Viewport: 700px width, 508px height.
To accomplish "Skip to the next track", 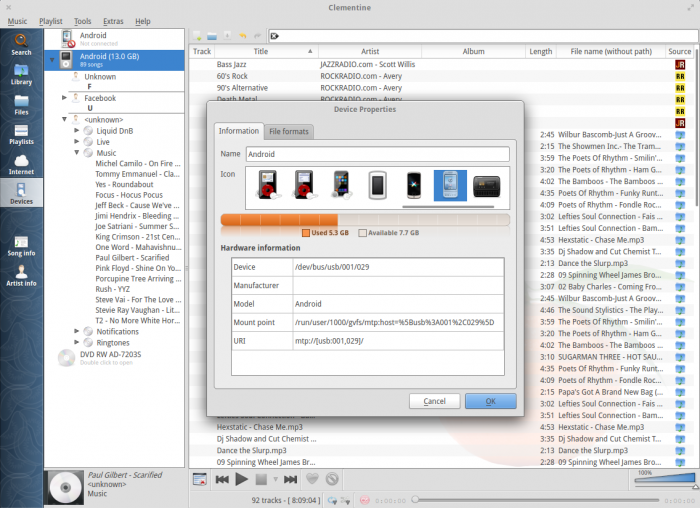I will tap(288, 480).
